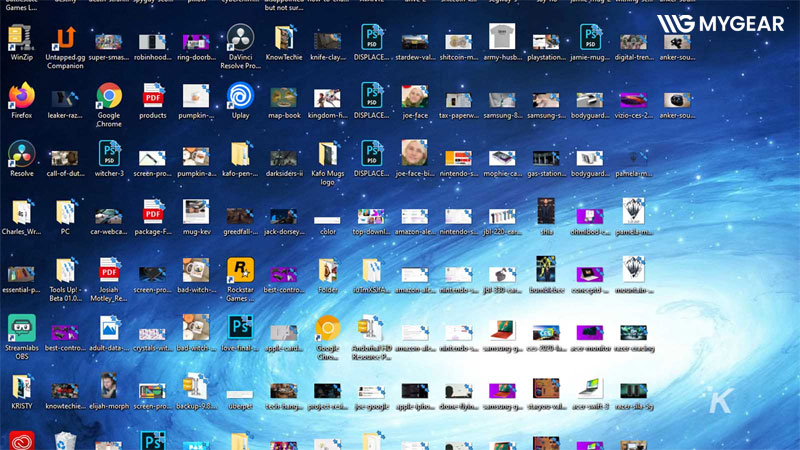
Task: Select the Untapped.gg Companion icon
Action: point(65,40)
